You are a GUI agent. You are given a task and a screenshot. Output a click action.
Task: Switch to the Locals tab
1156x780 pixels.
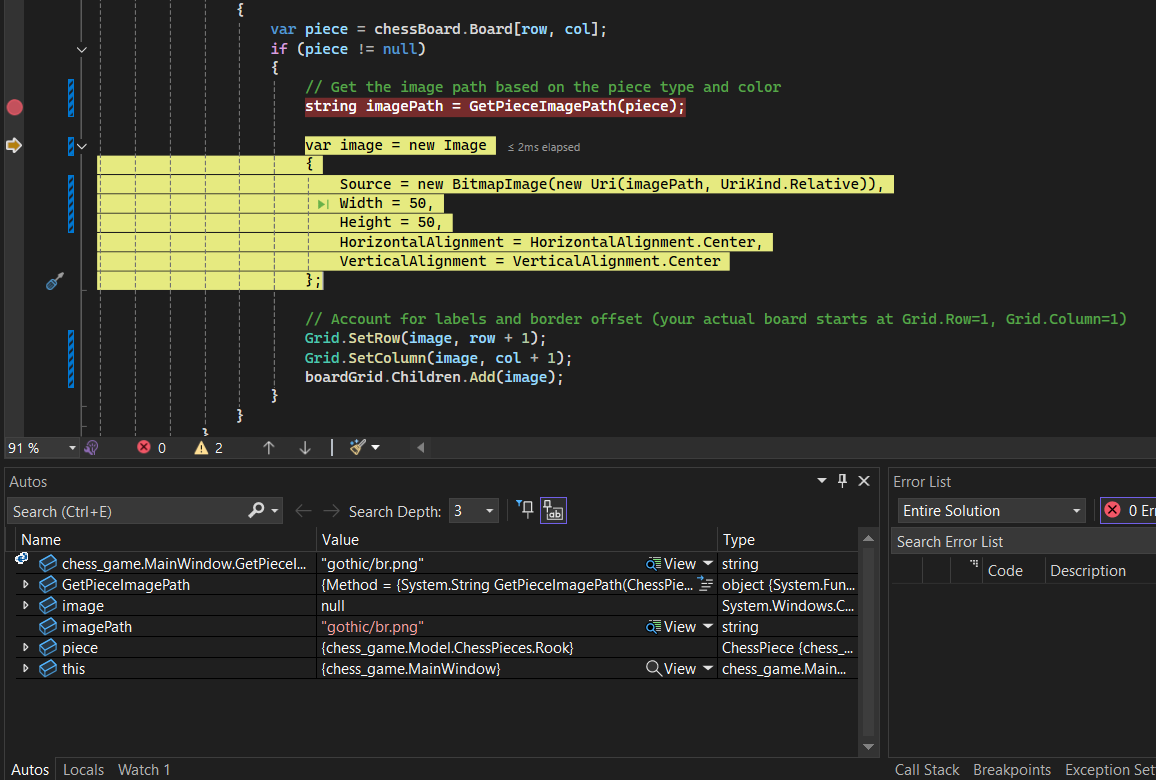click(83, 770)
